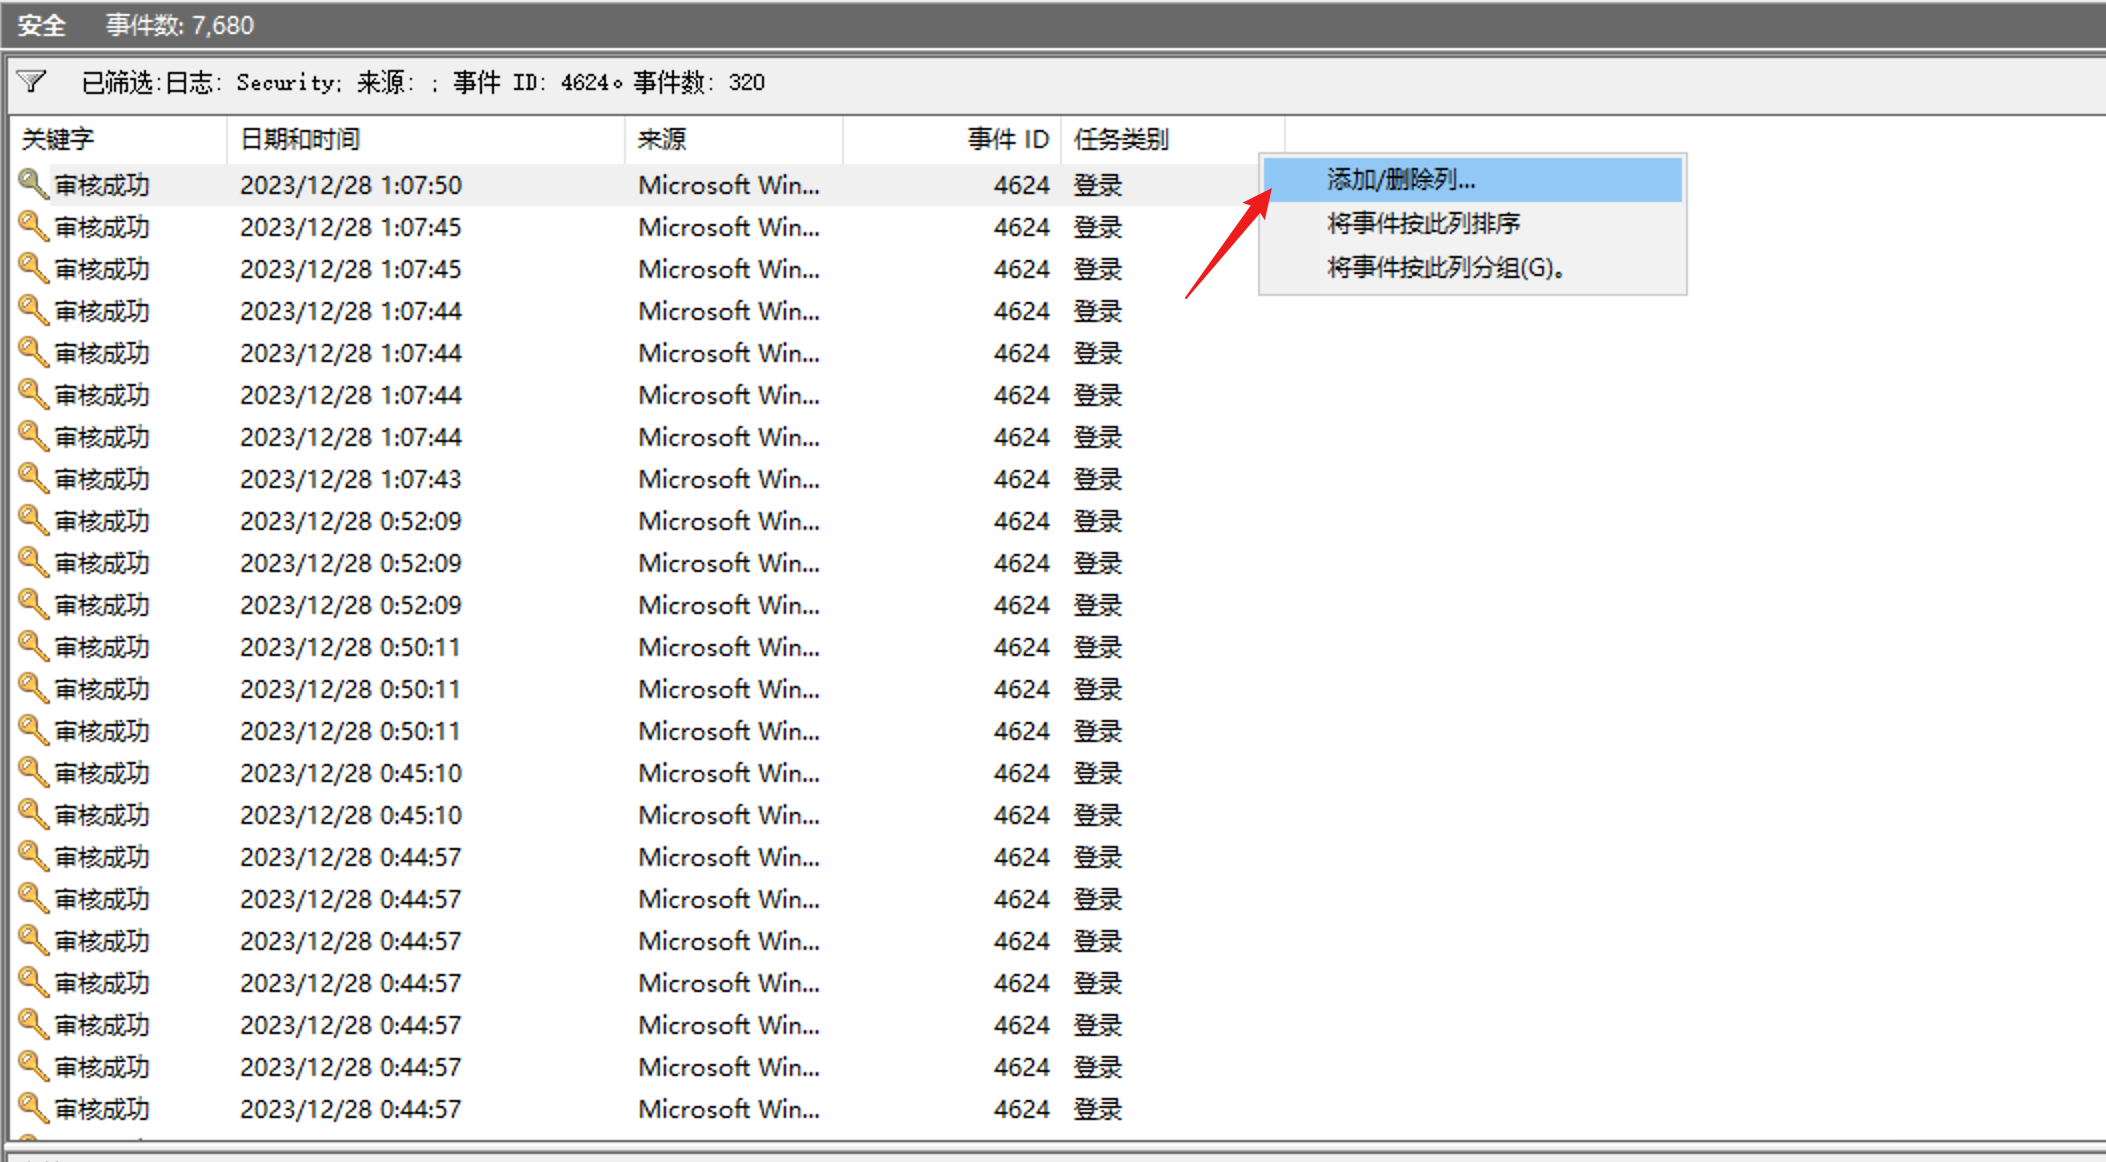Select first event at 2023/12/28 0:50:11

[350, 647]
